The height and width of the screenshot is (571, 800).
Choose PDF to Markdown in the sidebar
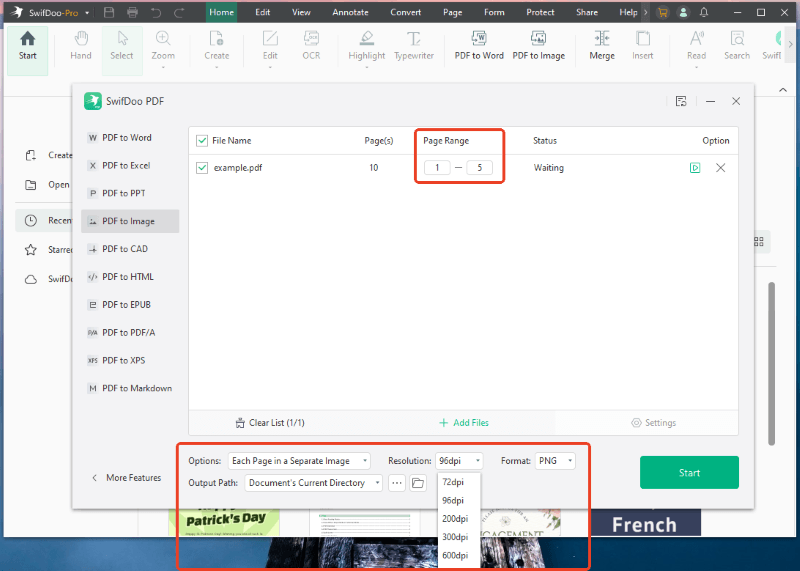point(130,388)
